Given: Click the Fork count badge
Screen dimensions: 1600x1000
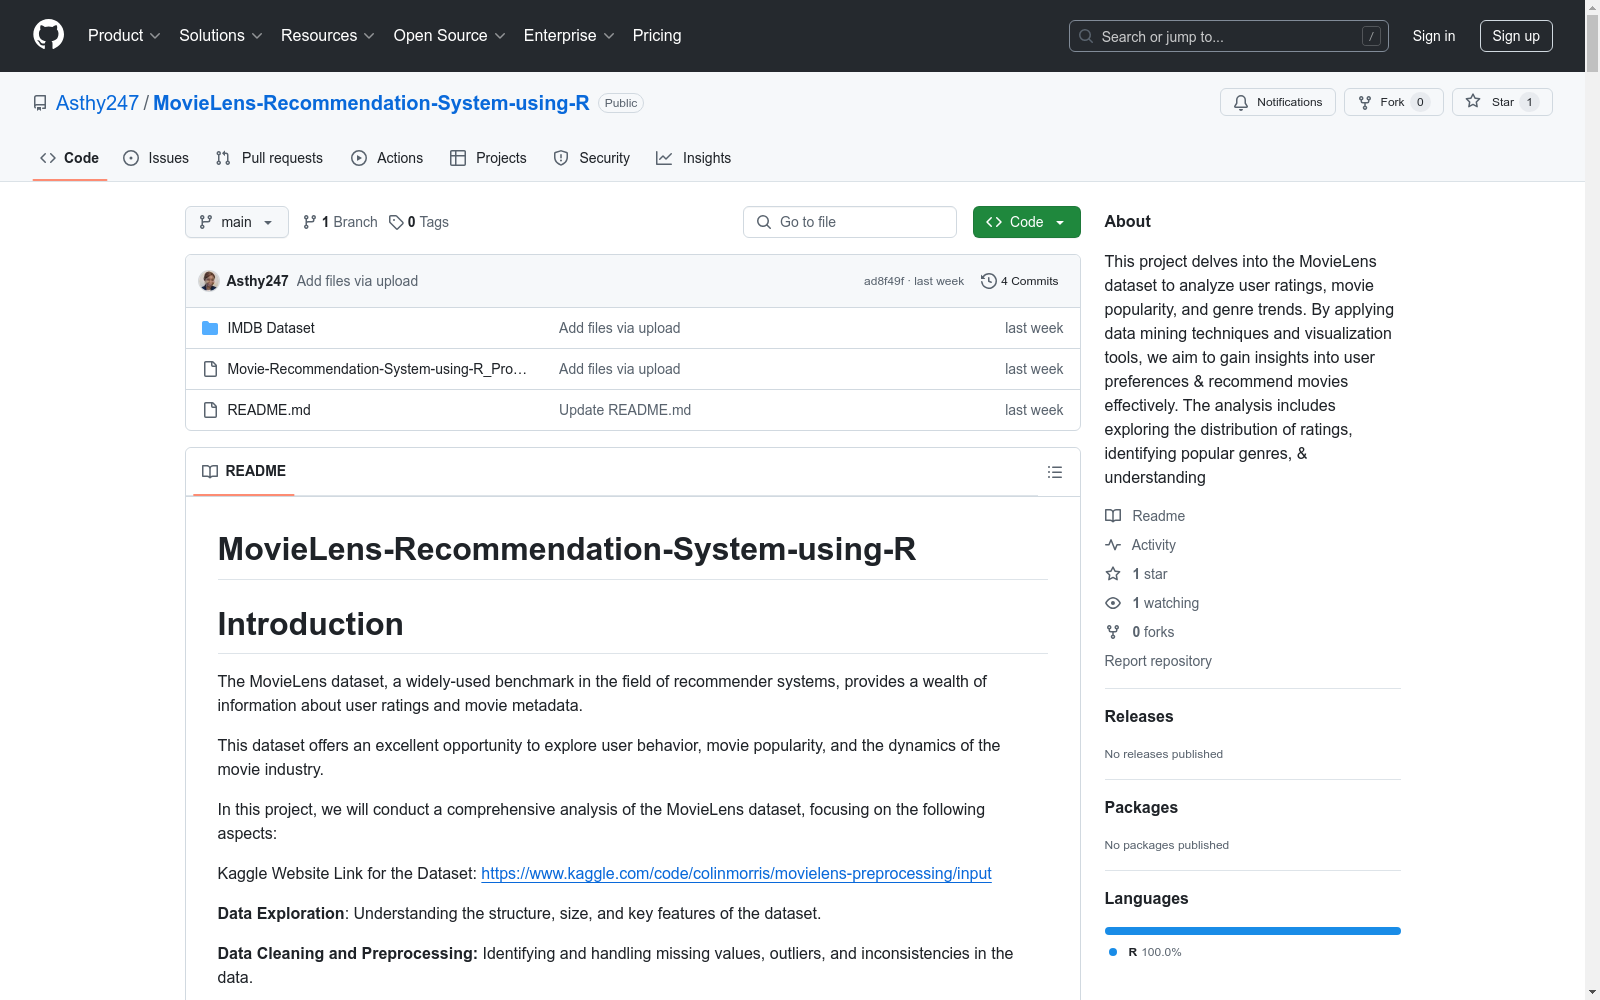Looking at the screenshot, I should [x=1420, y=102].
